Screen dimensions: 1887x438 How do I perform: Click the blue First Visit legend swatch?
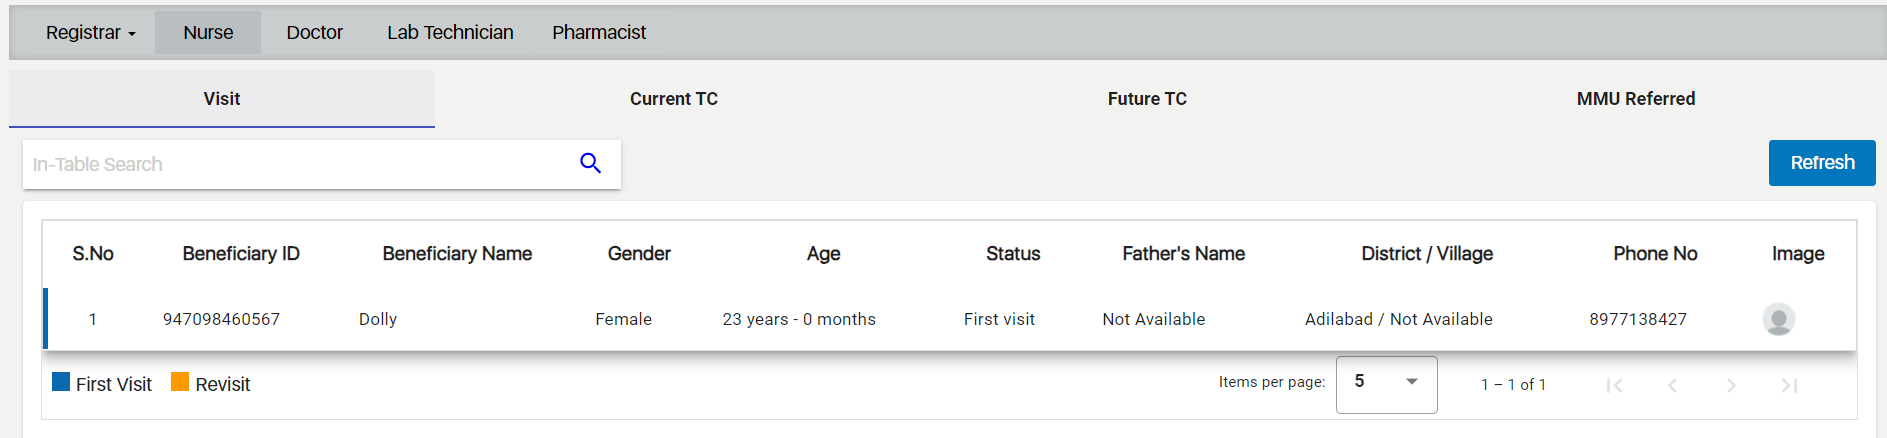(x=61, y=381)
